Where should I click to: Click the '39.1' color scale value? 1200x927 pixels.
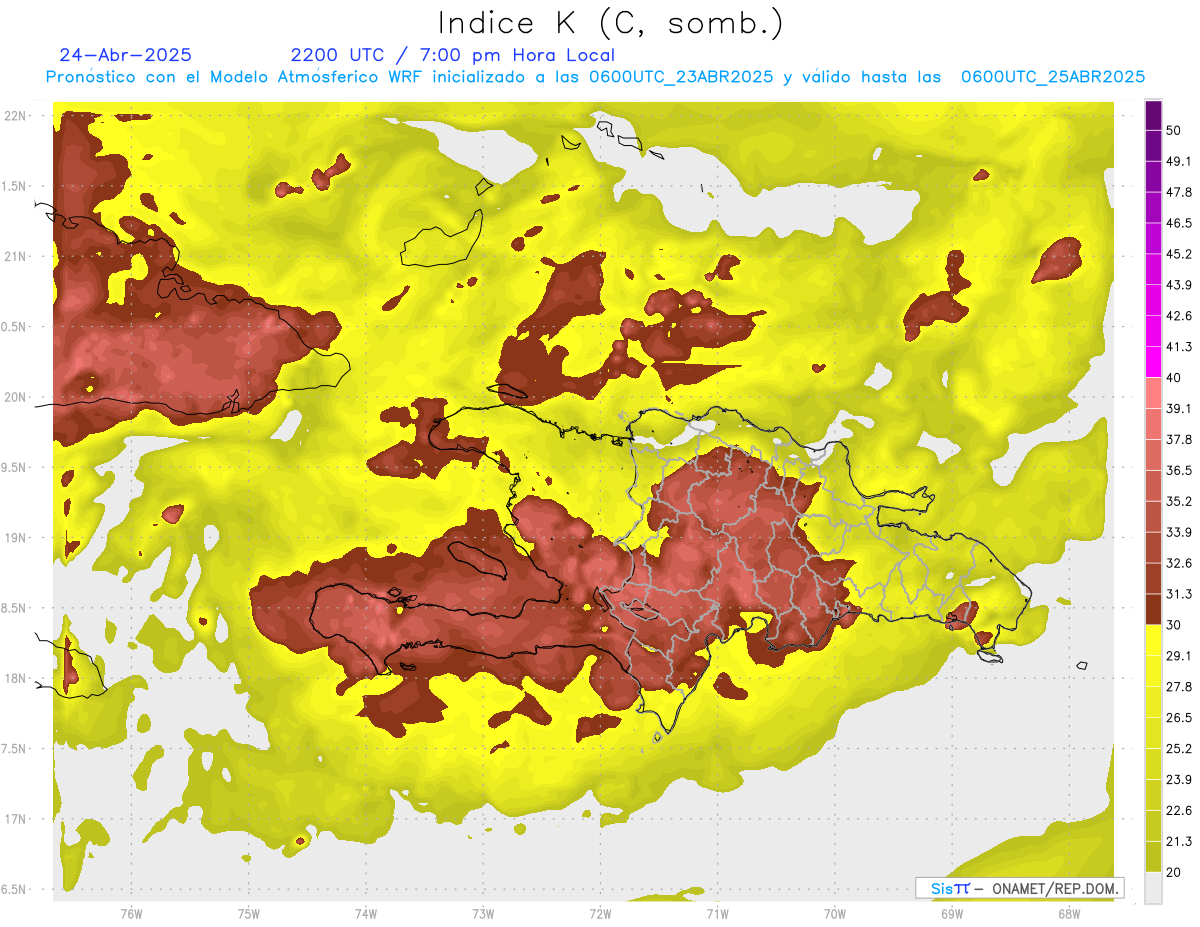(1179, 409)
